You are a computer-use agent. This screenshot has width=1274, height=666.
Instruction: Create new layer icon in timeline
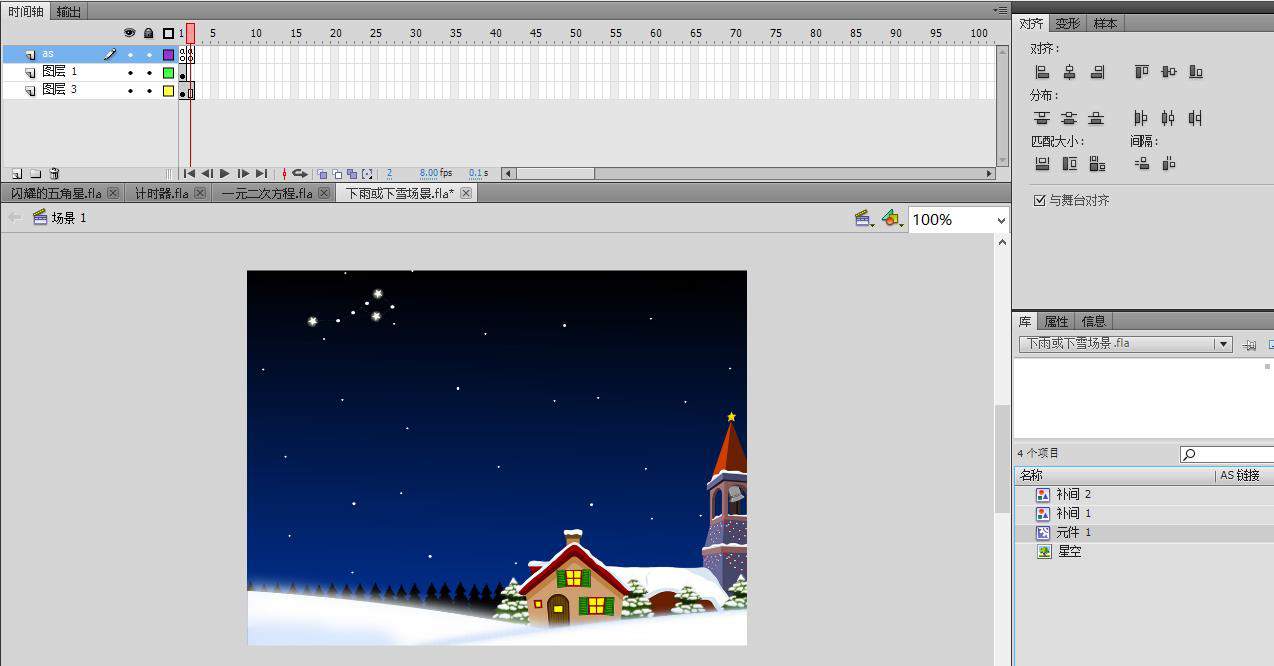[16, 174]
